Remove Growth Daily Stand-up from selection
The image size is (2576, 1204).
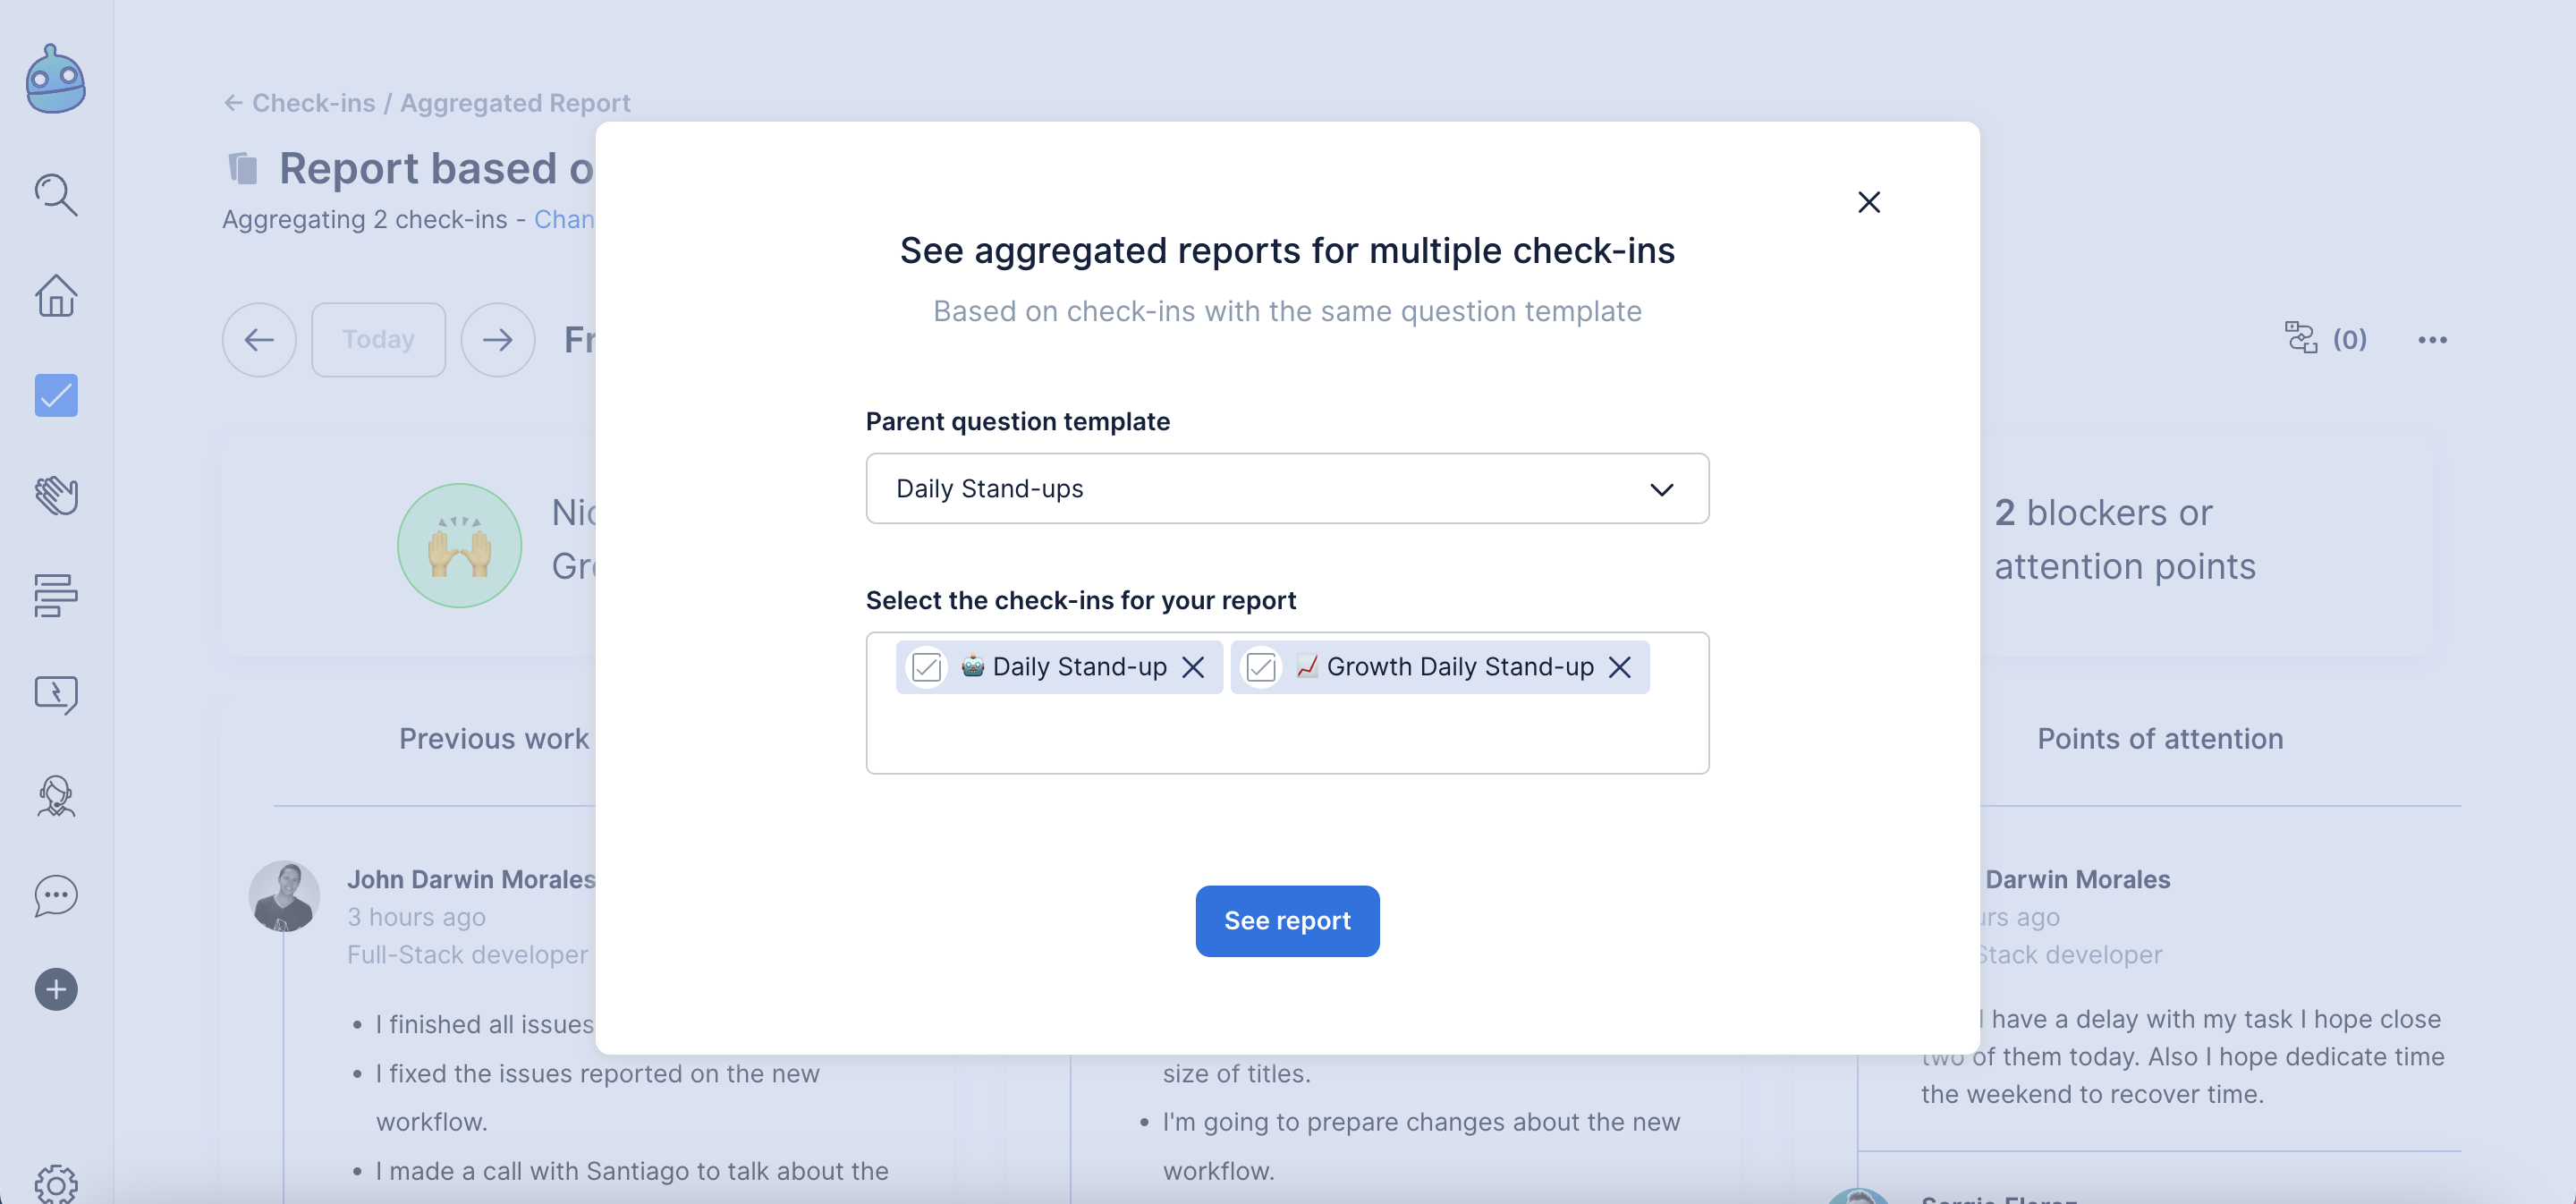(1620, 667)
